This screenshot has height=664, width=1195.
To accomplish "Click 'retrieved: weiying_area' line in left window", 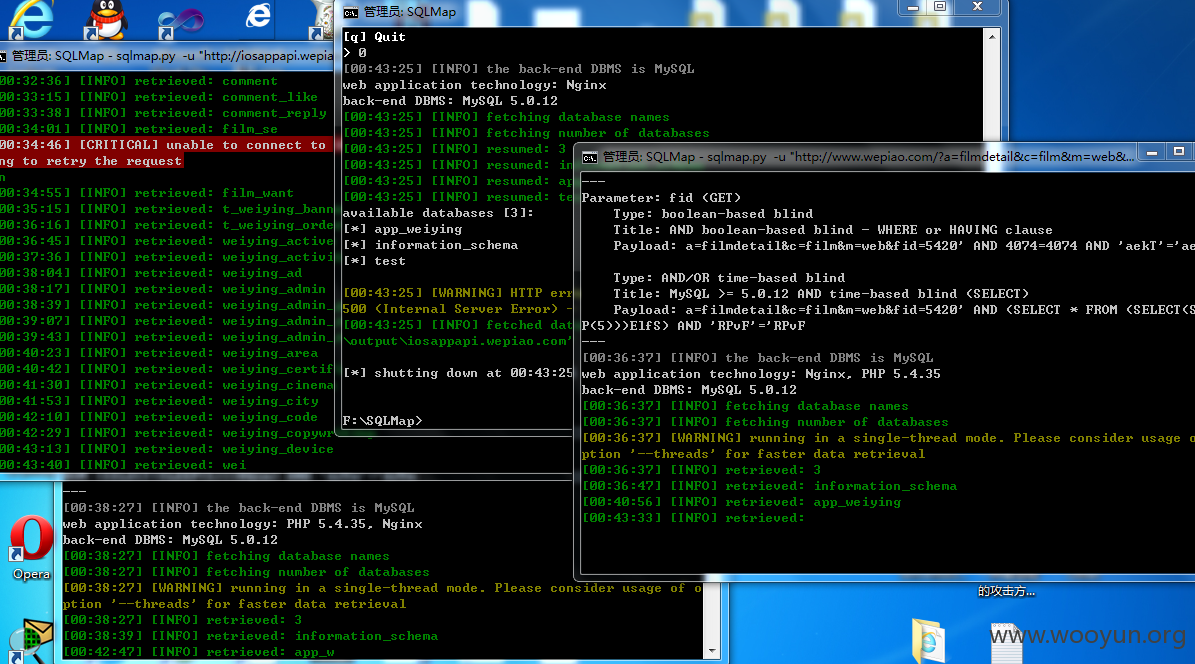I will click(x=159, y=353).
